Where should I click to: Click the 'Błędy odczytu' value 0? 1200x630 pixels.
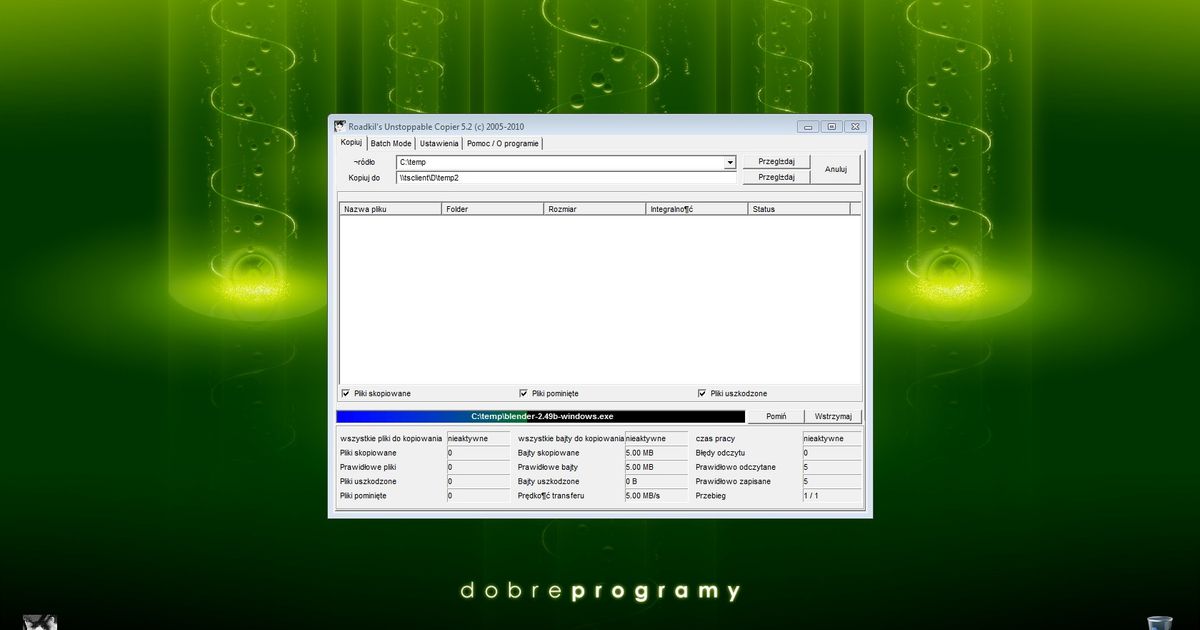831,453
